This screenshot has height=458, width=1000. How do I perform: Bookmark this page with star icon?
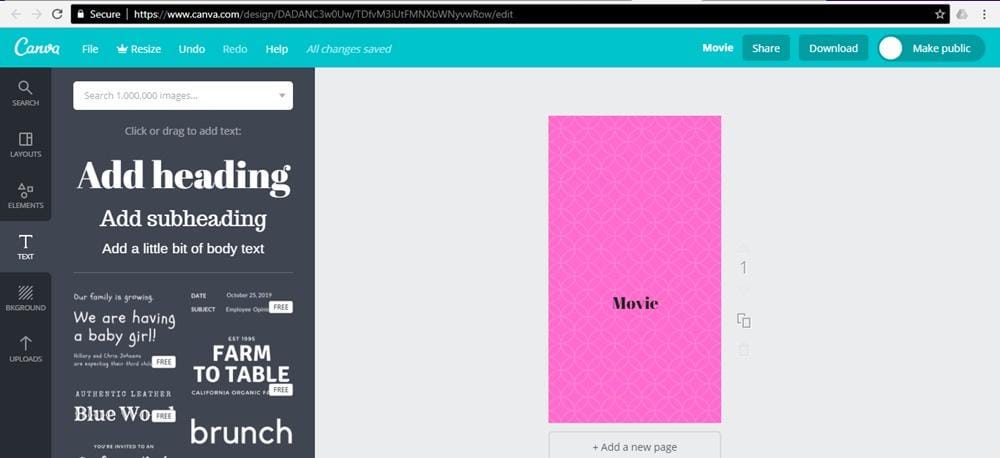click(940, 14)
